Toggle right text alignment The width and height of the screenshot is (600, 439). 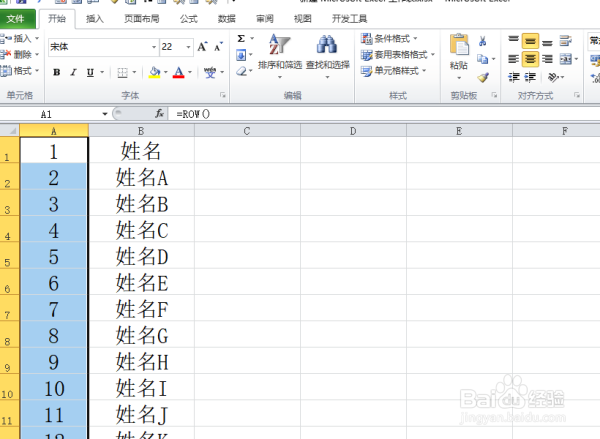coord(547,59)
